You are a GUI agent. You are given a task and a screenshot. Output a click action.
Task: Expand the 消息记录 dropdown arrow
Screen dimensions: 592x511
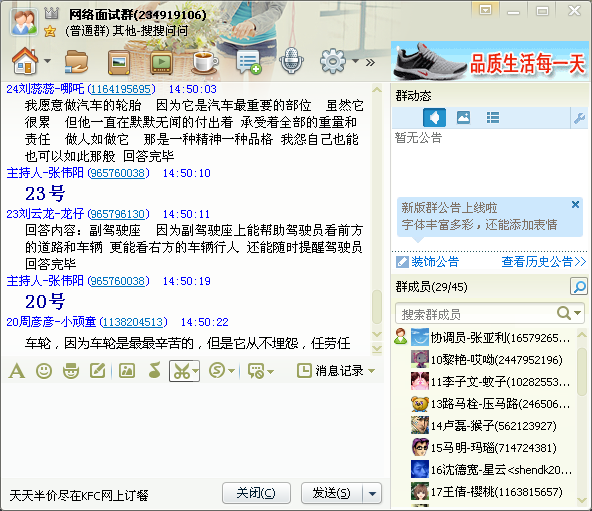372,371
